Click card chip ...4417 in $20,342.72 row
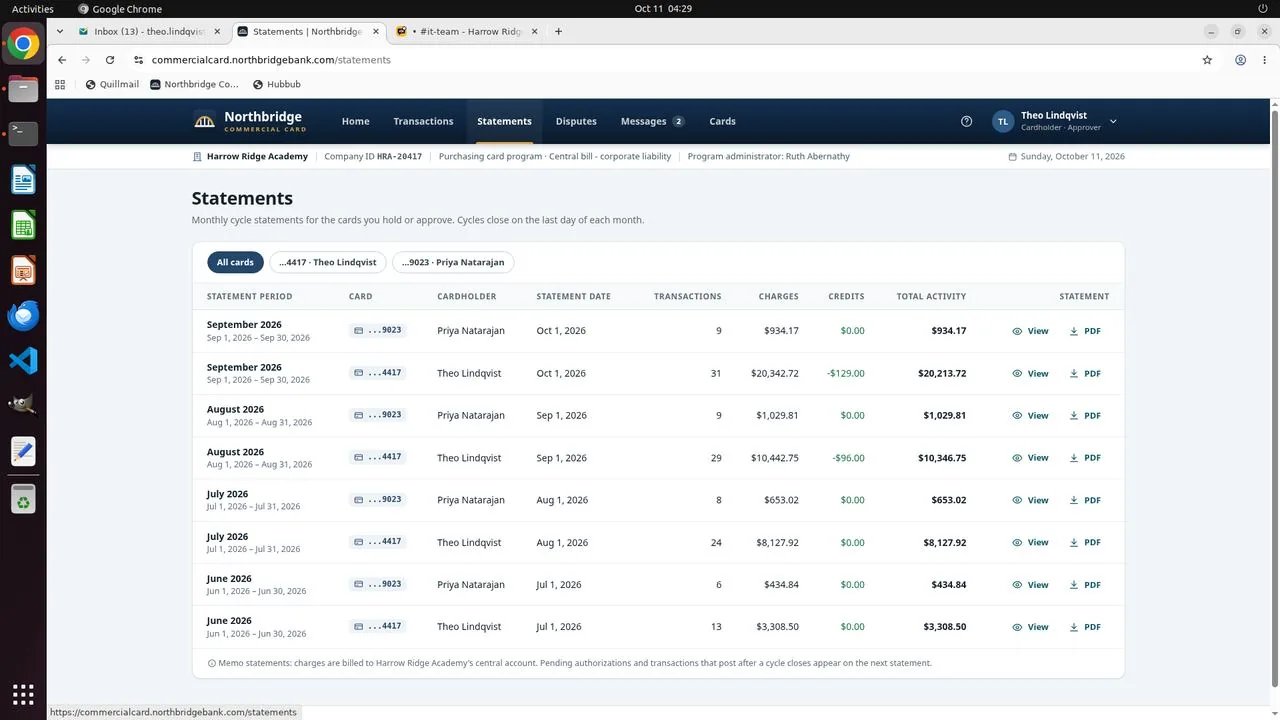The height and width of the screenshot is (720, 1280). coord(377,373)
